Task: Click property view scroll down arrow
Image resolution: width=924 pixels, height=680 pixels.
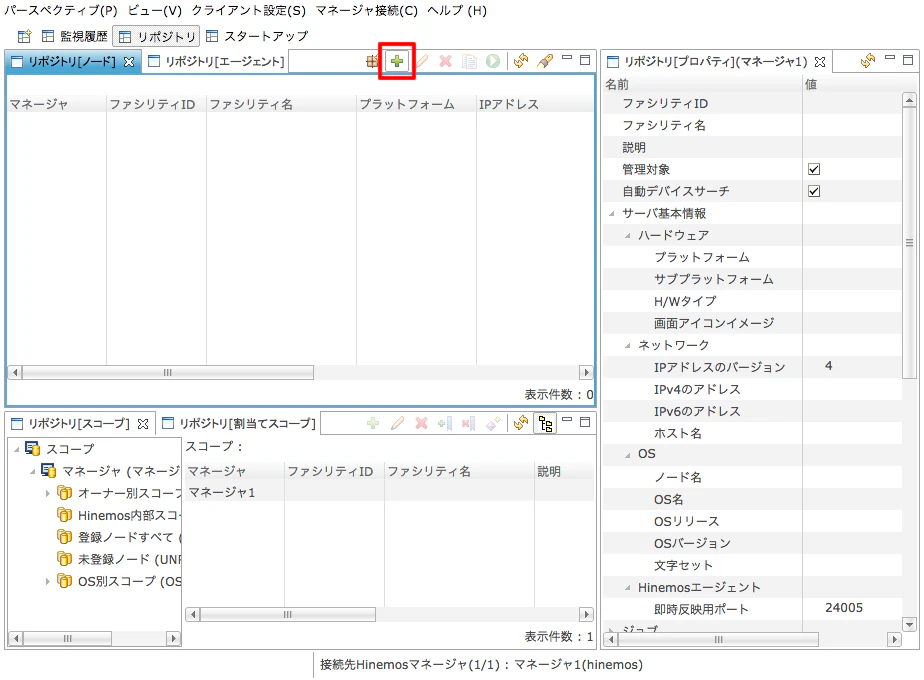Action: (909, 625)
